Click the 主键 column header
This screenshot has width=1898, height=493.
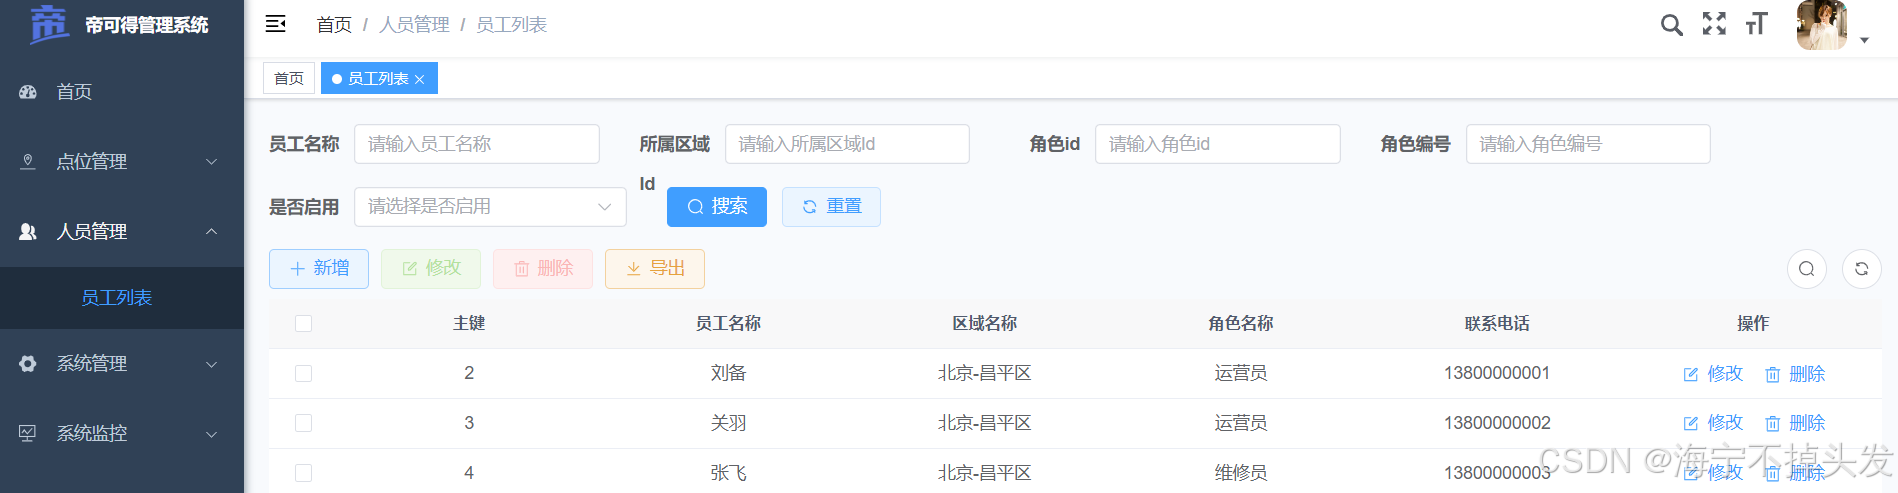point(469,324)
